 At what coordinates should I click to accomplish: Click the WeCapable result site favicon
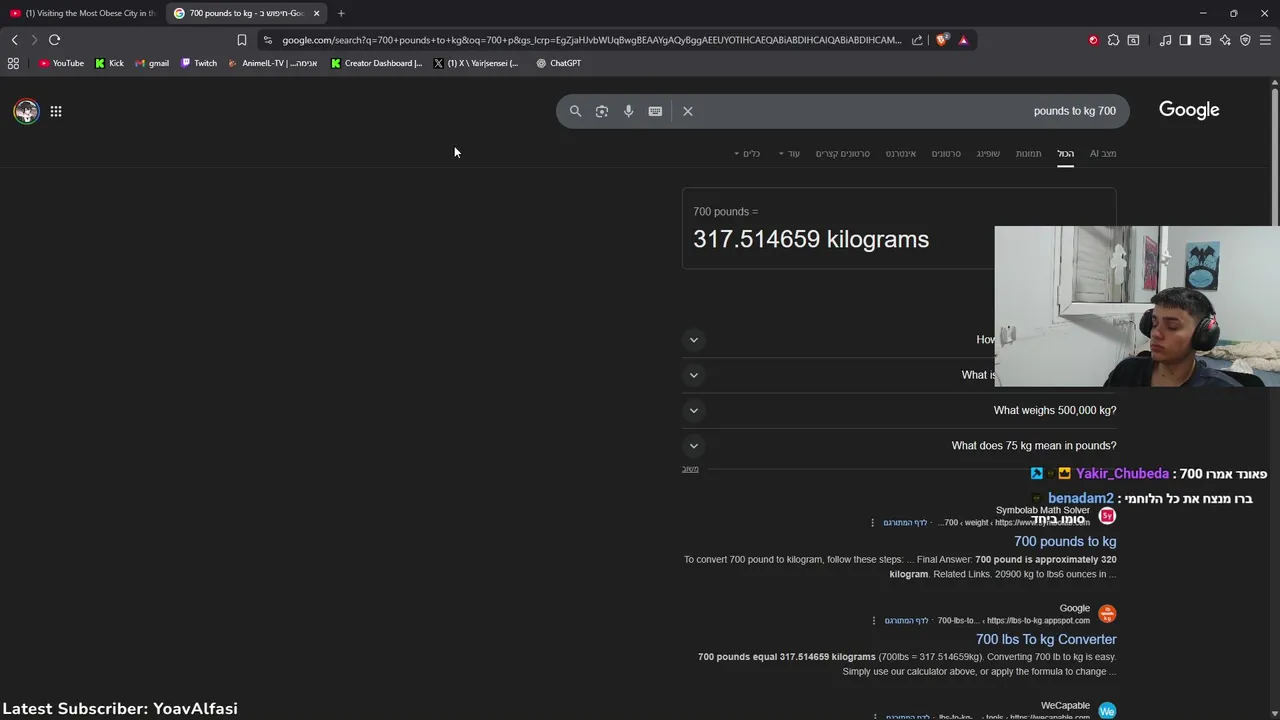coord(1107,711)
